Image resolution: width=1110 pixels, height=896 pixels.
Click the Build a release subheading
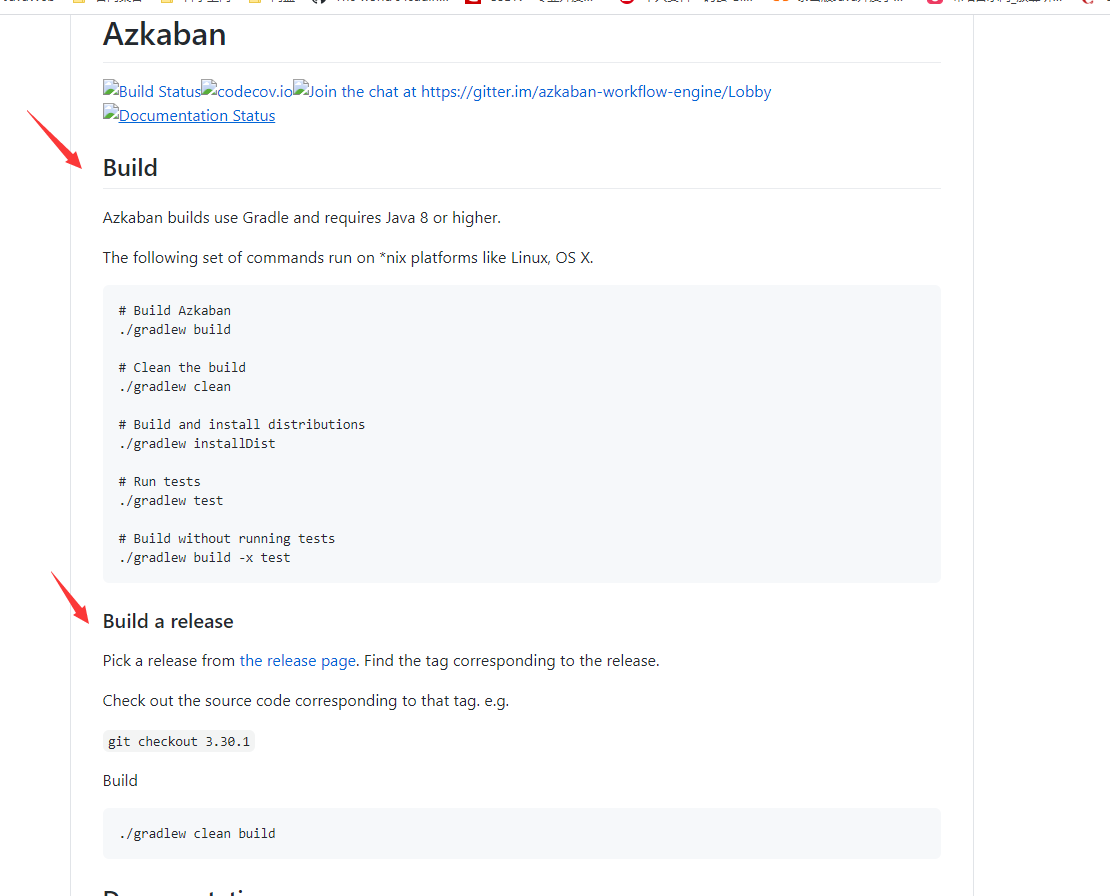click(168, 621)
